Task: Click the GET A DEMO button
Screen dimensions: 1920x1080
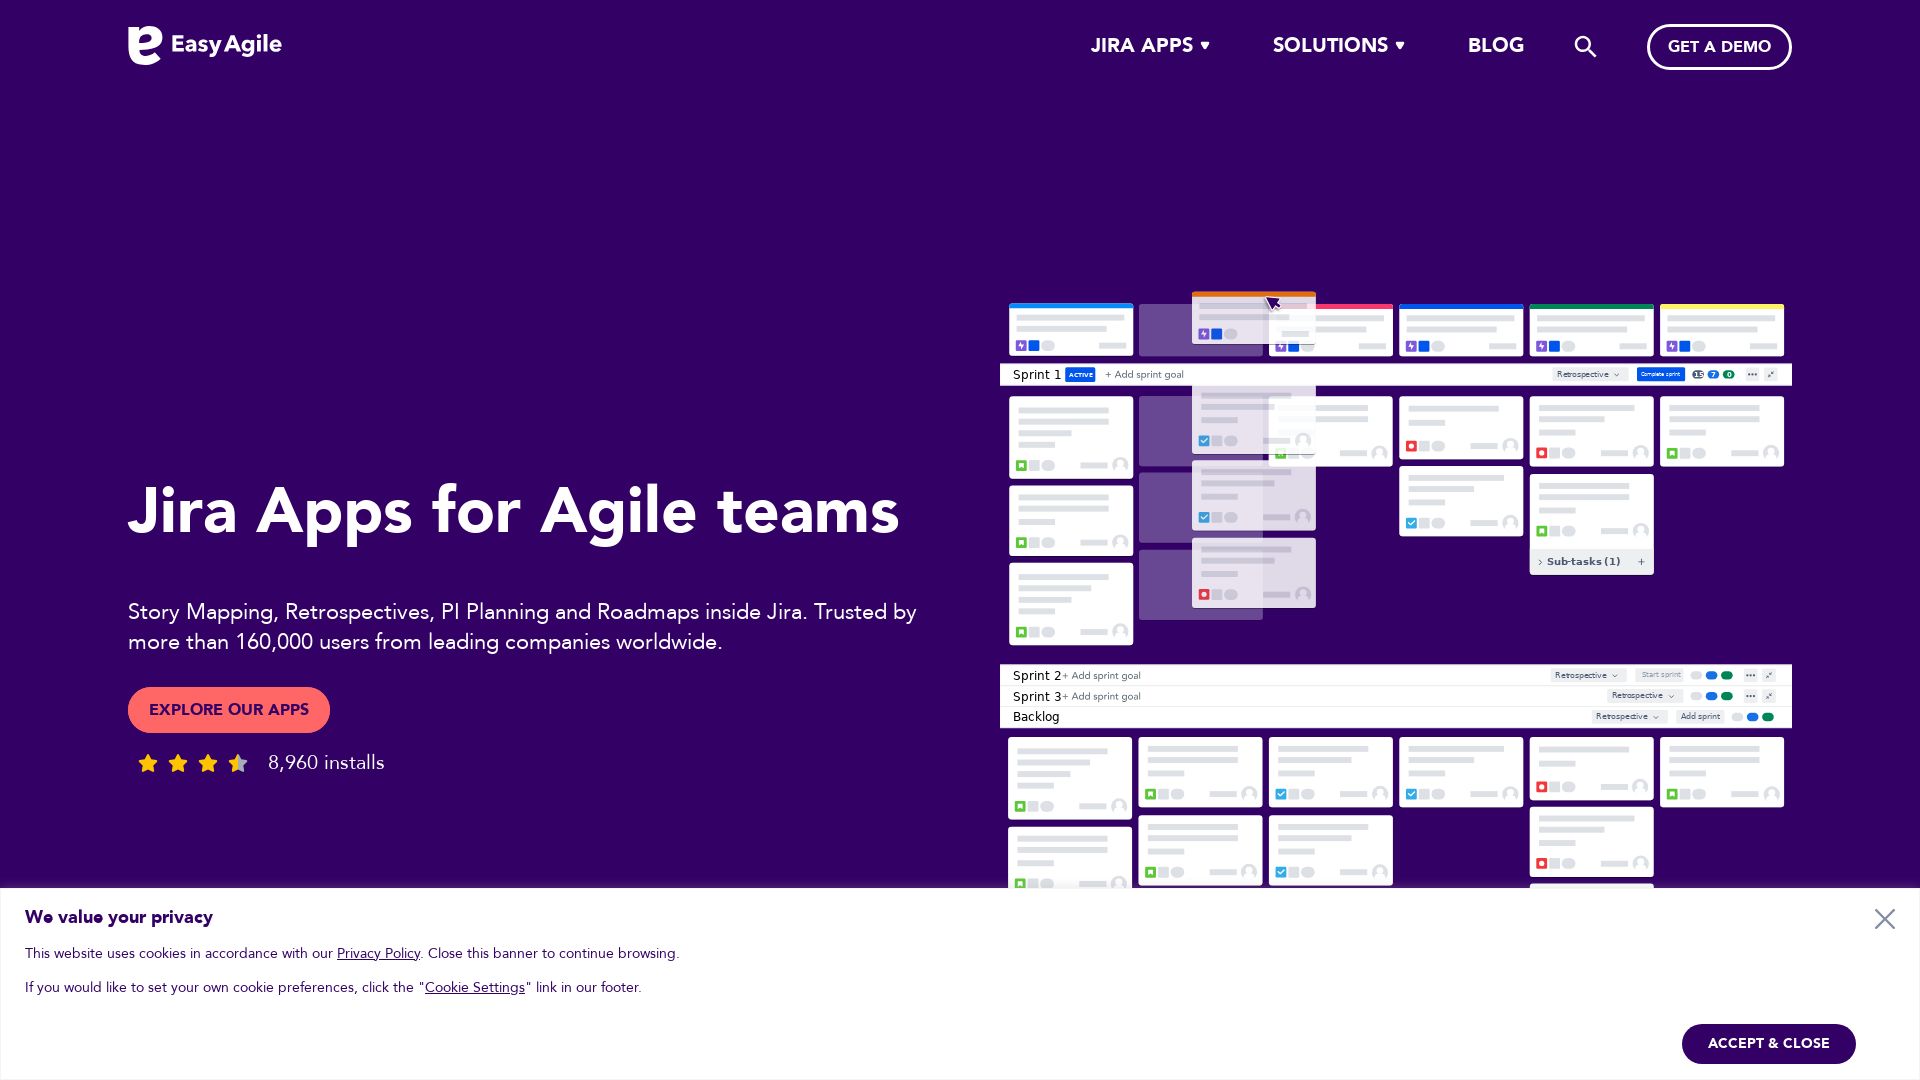Action: click(1718, 47)
